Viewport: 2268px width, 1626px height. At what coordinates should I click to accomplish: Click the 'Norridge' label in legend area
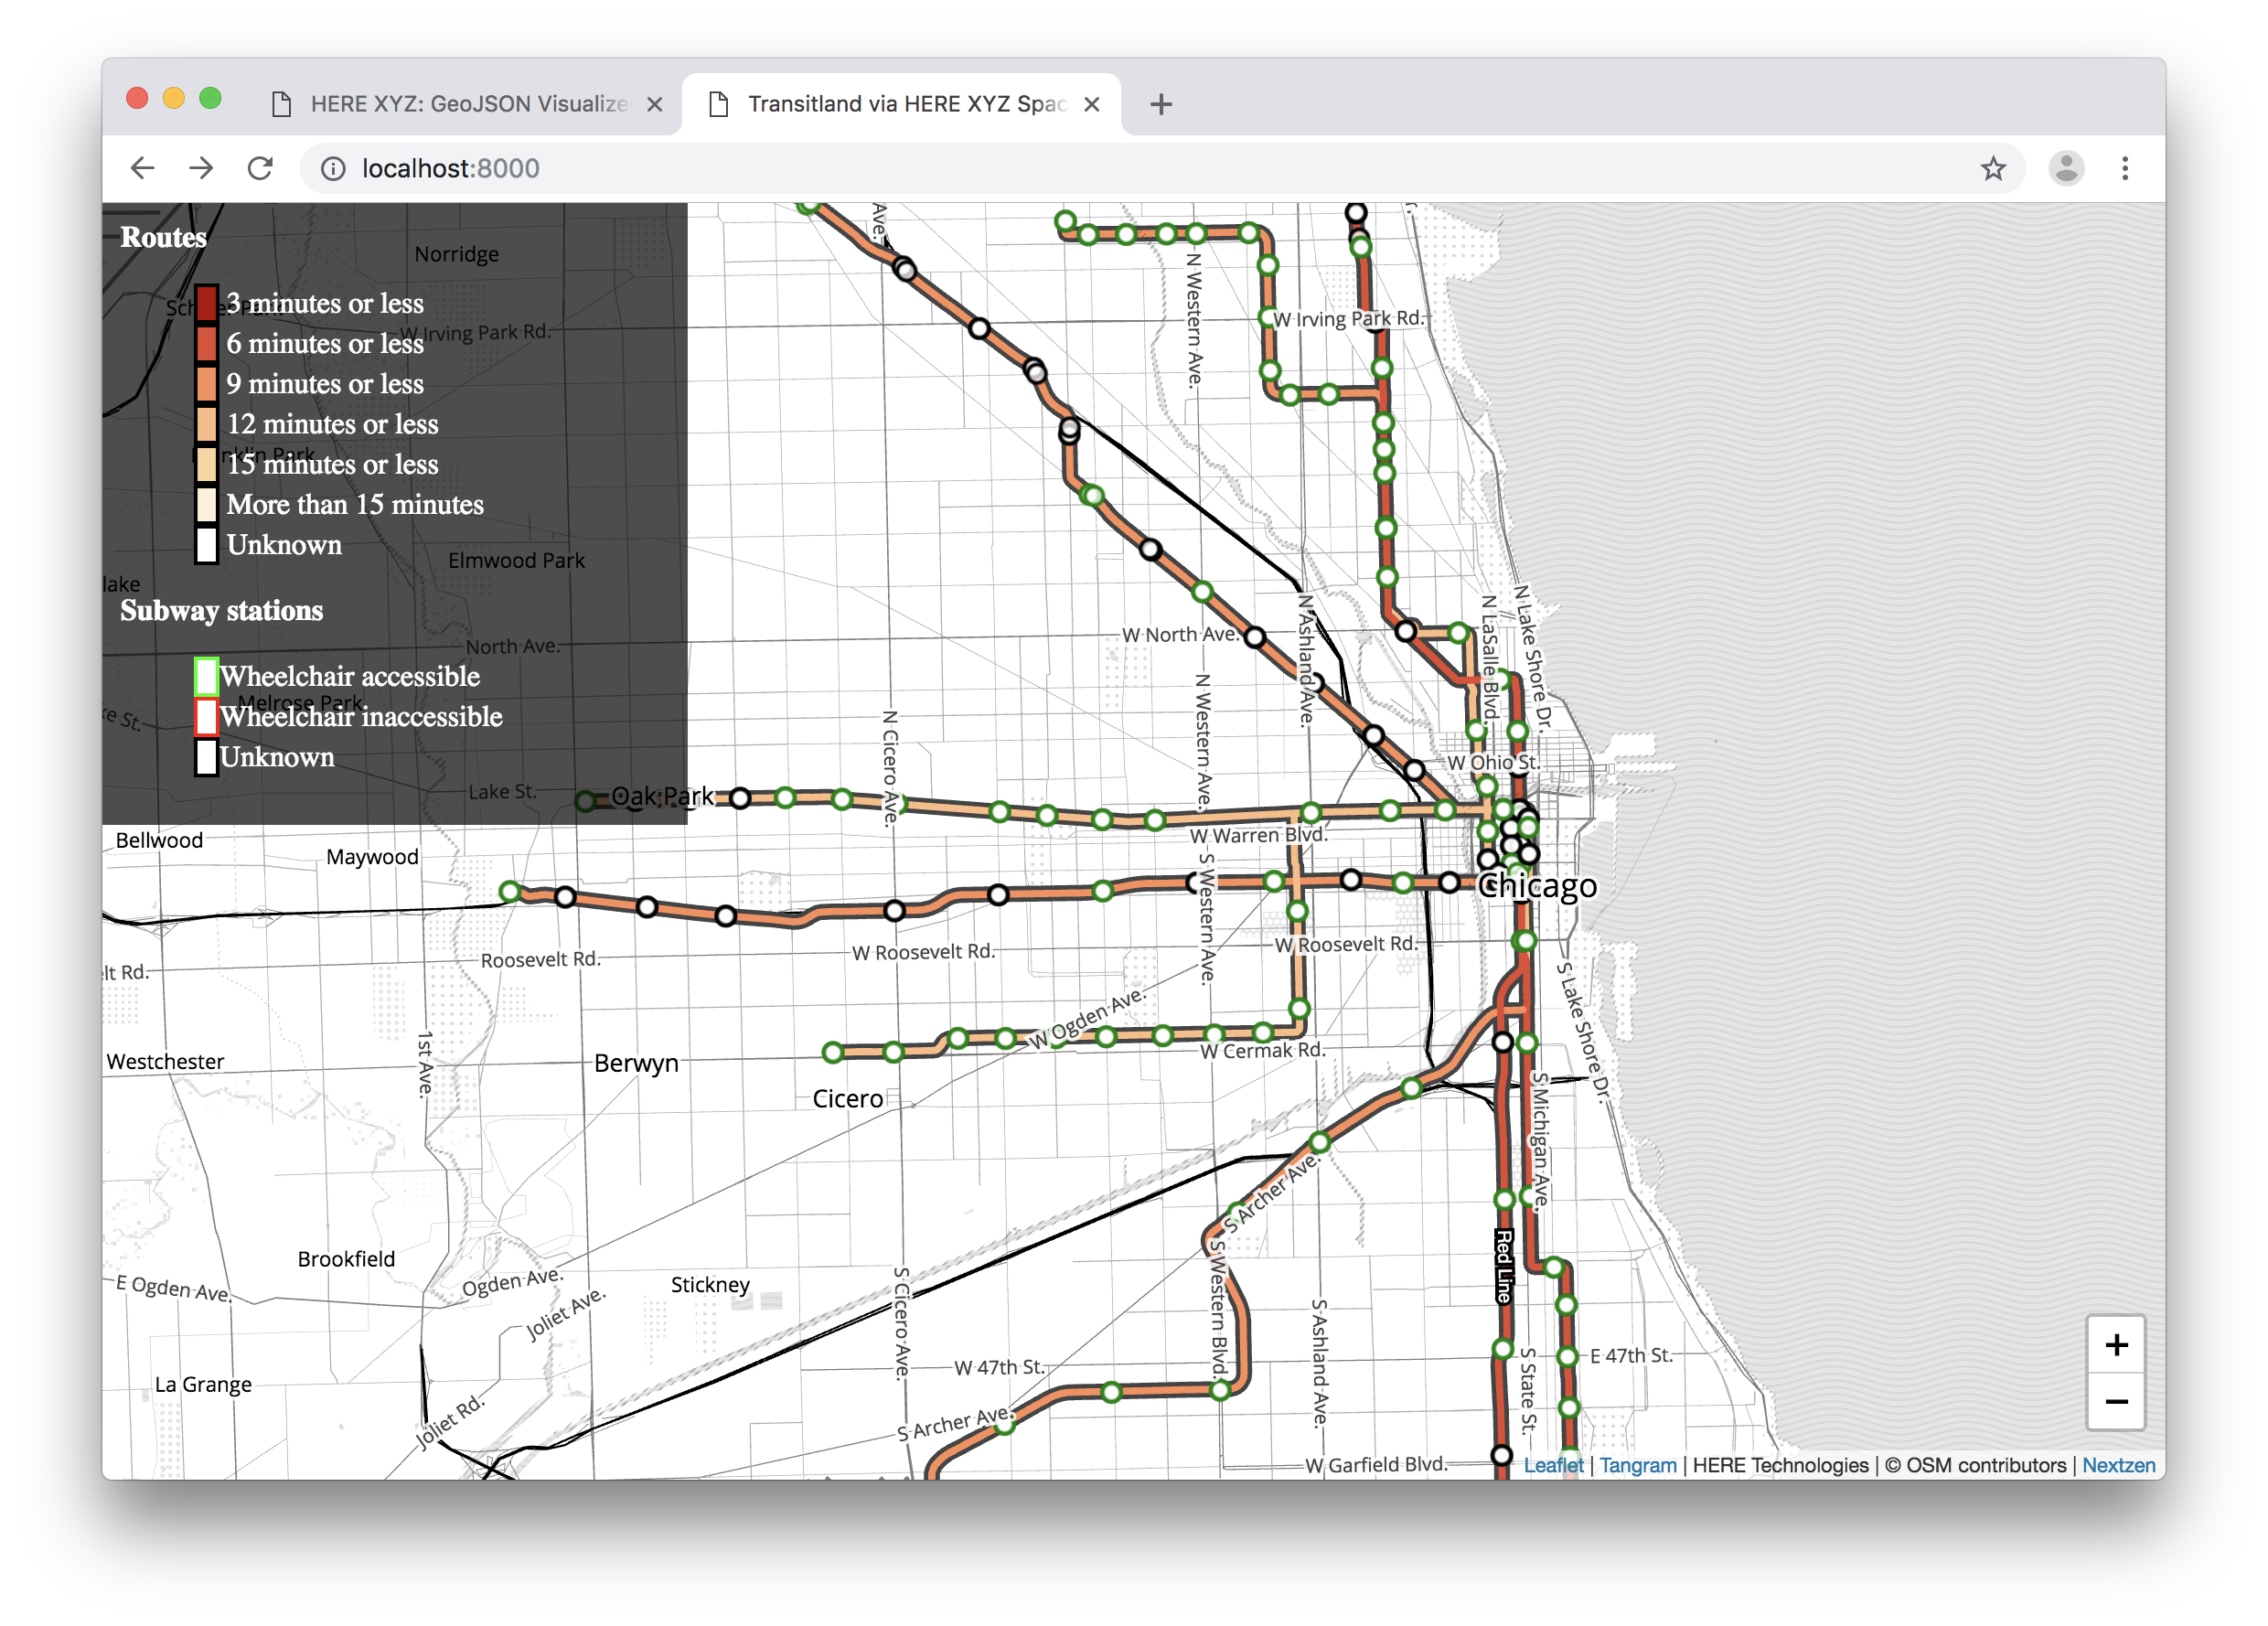click(x=456, y=254)
